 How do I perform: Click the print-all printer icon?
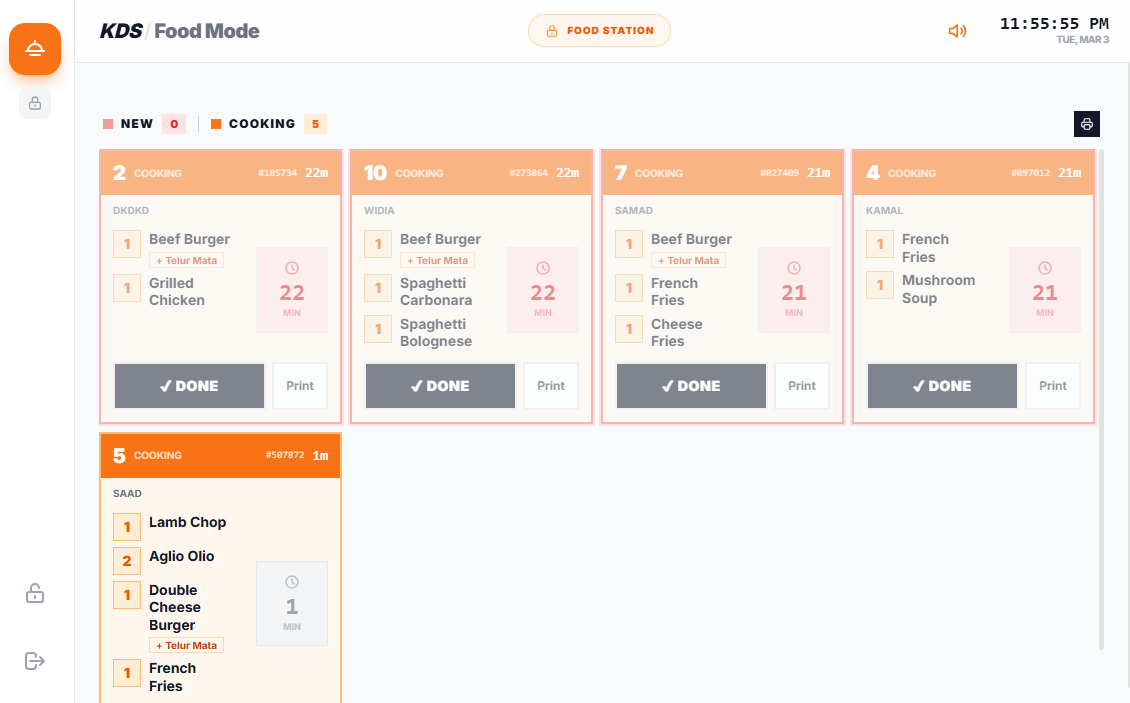pyautogui.click(x=1086, y=124)
